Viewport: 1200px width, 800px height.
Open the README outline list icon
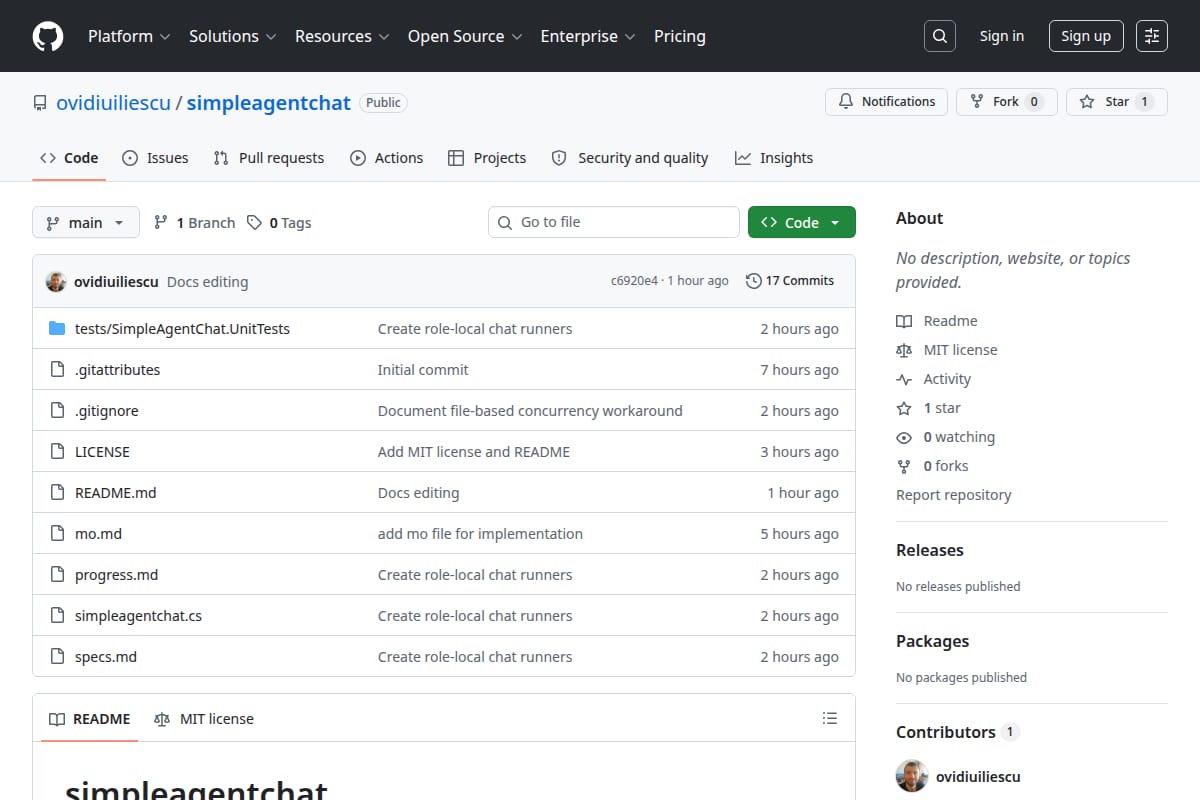pos(829,718)
